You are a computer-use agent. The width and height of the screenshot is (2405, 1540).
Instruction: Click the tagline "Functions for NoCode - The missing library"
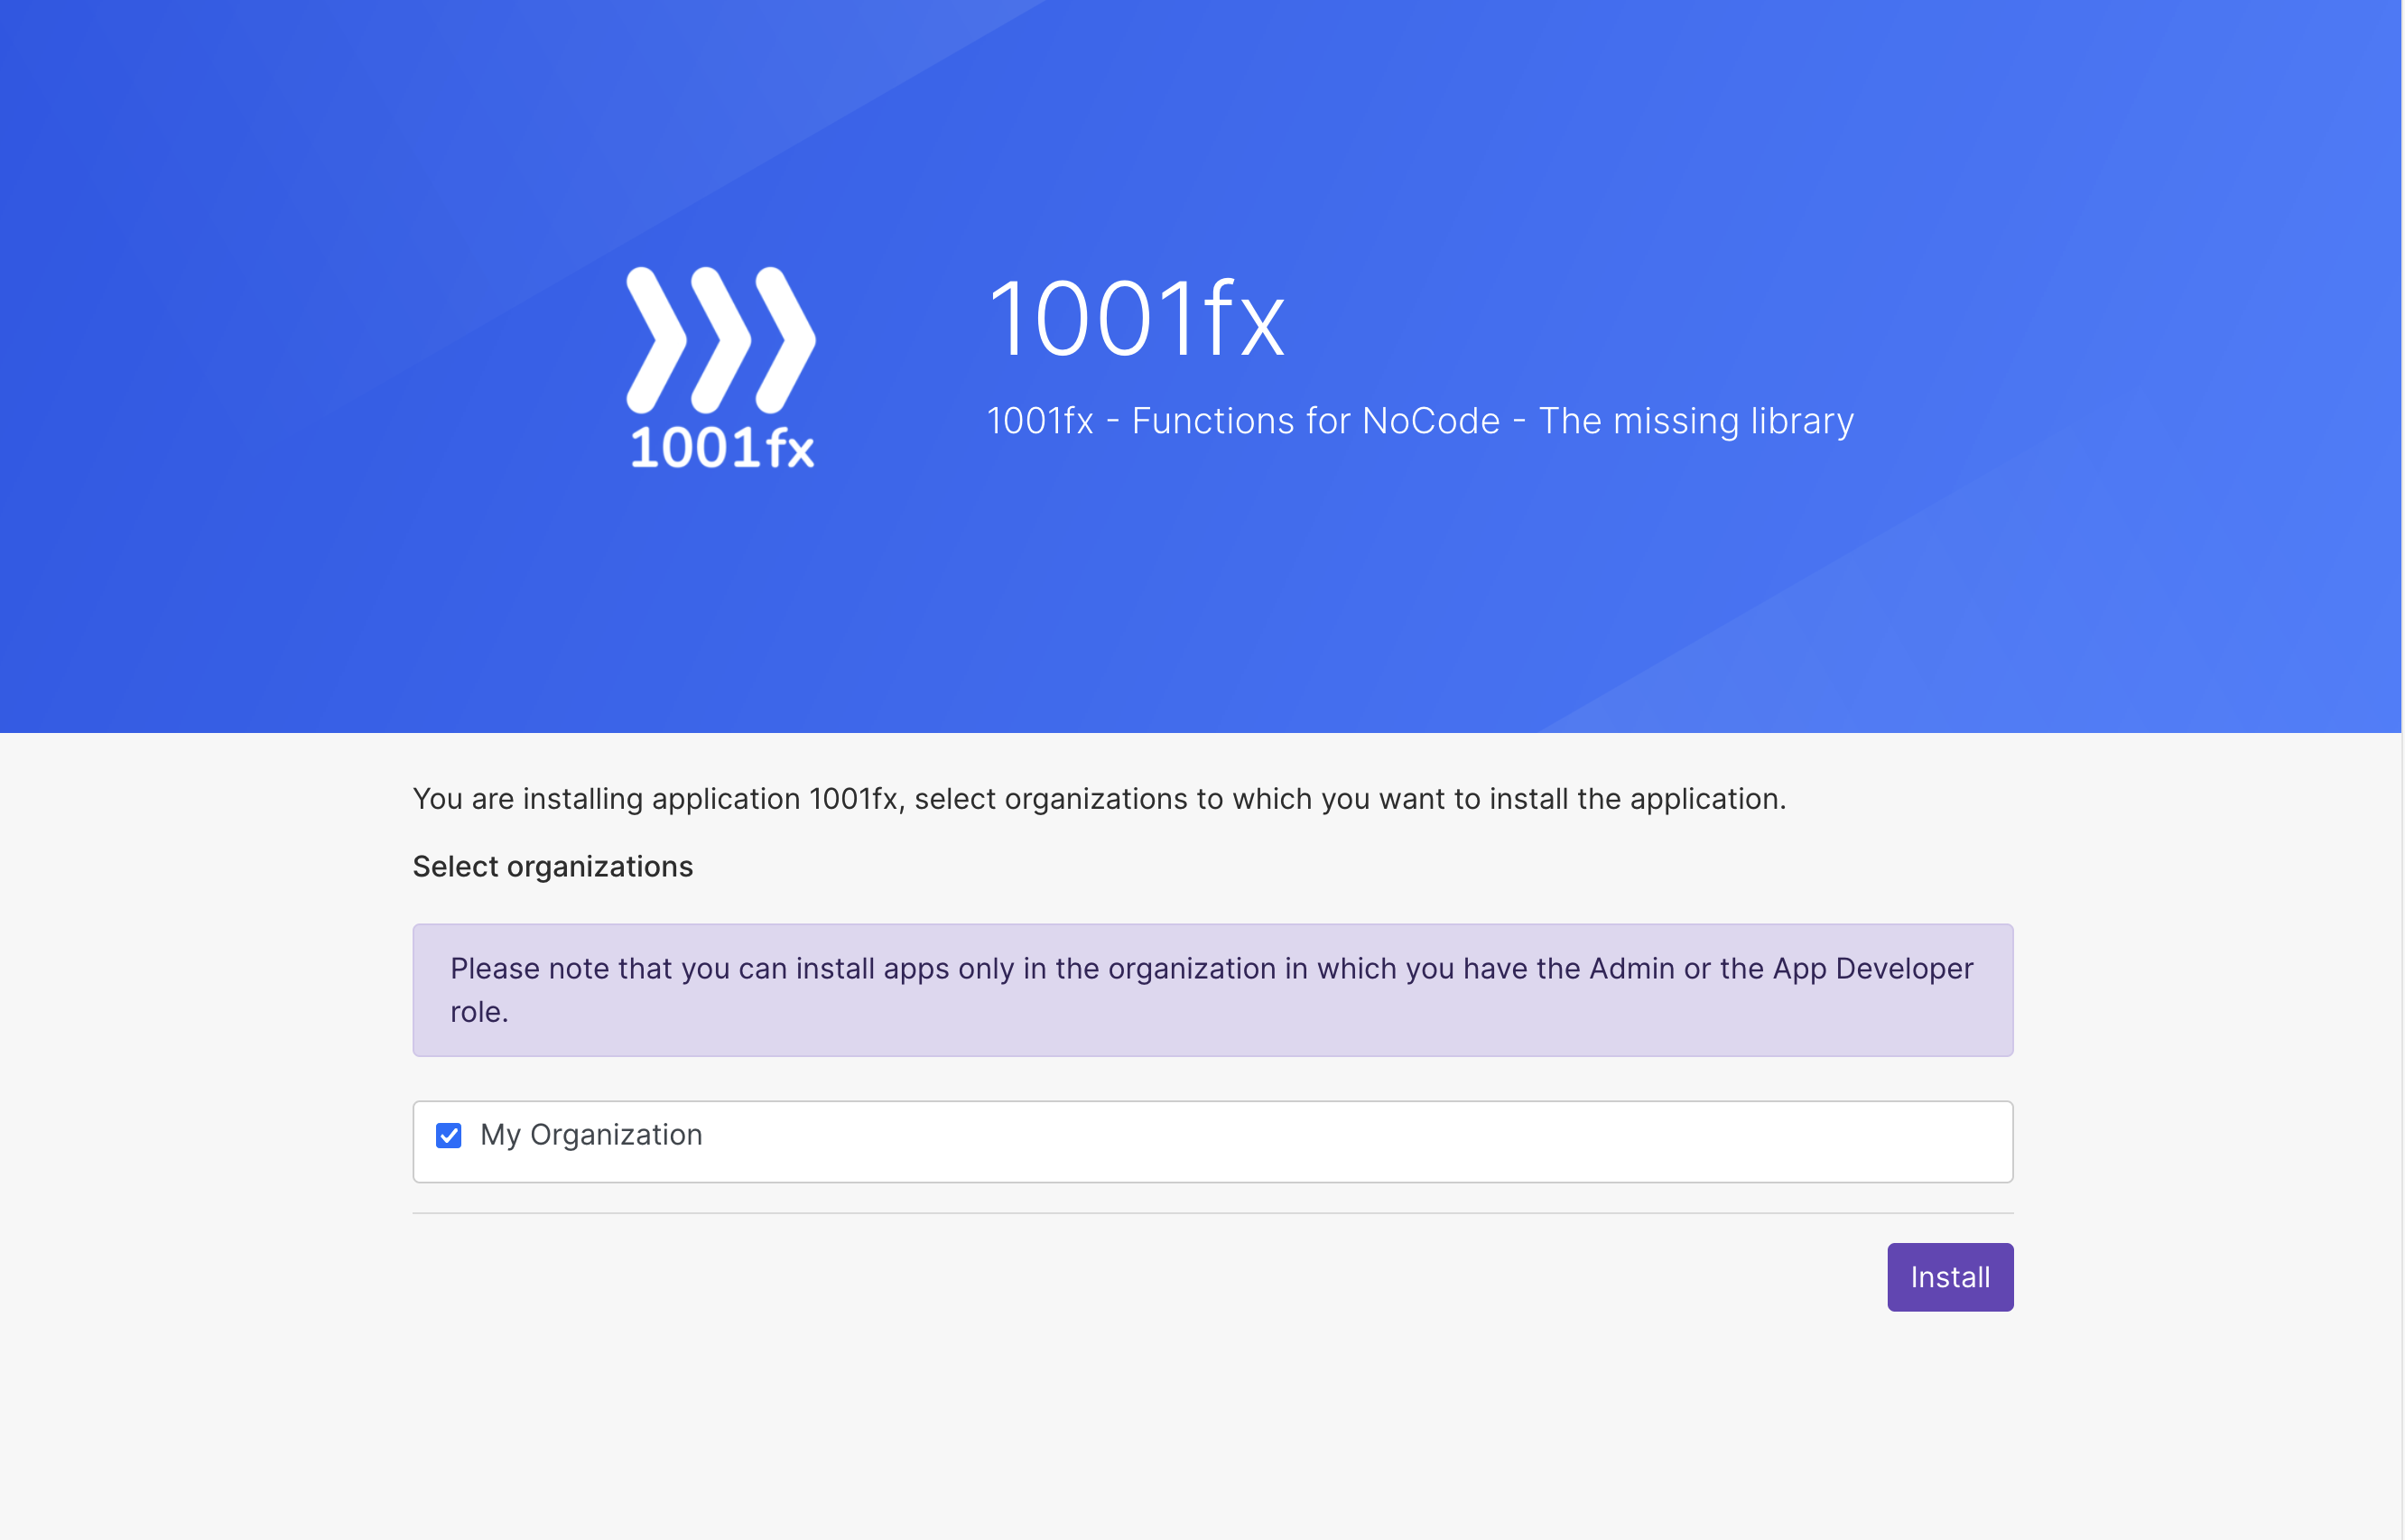1492,421
